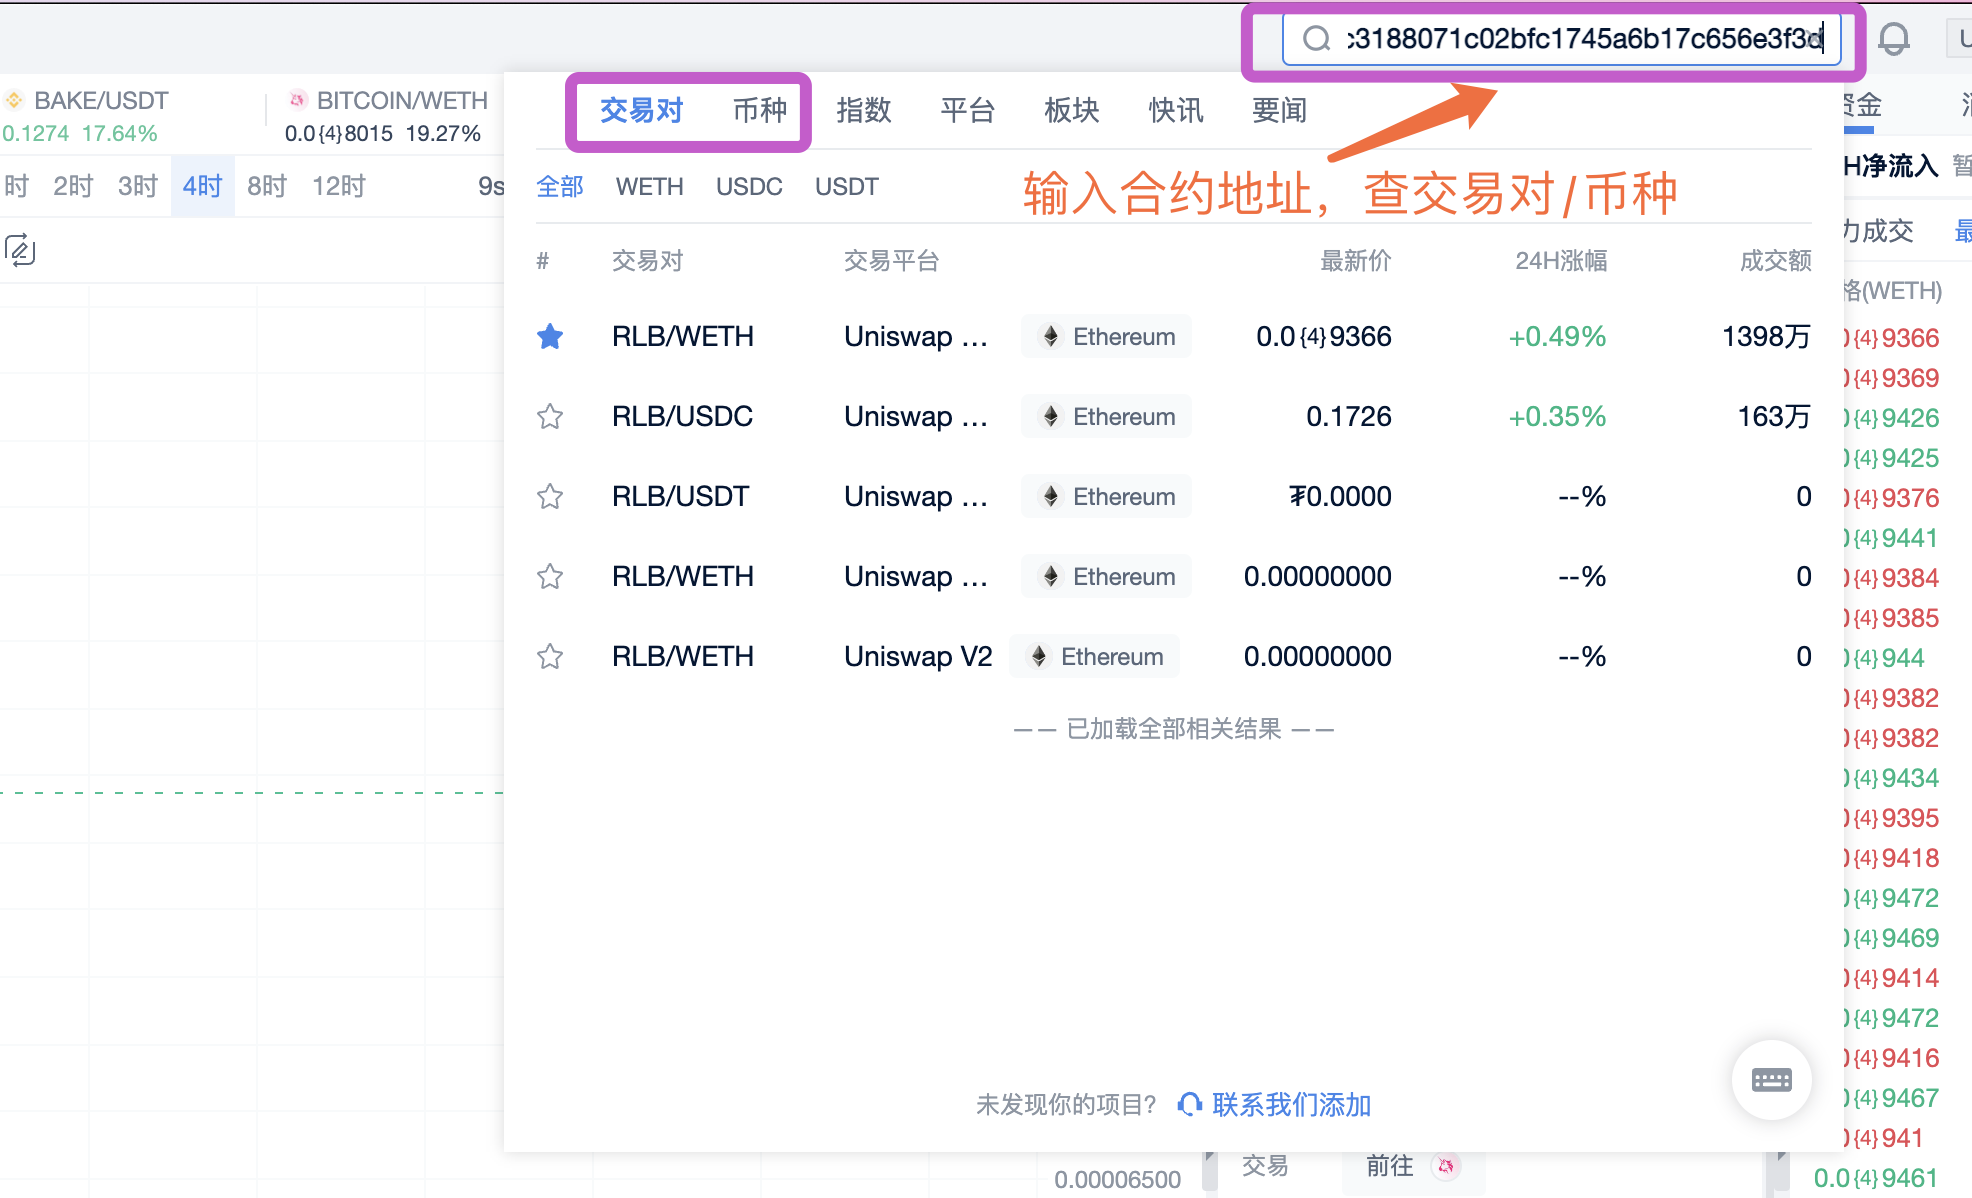The image size is (1972, 1198).
Task: Unfavorite the starred RLB/WETH first row
Action: 550,336
